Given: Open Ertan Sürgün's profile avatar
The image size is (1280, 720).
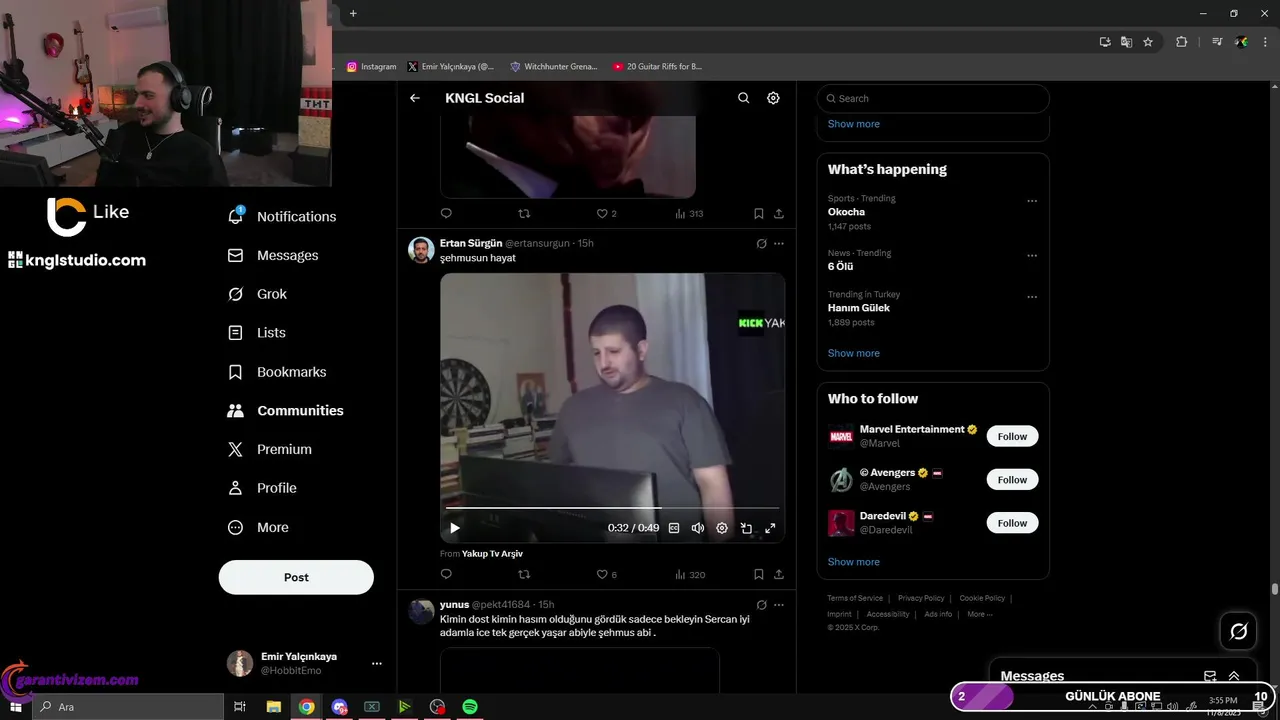Looking at the screenshot, I should 421,250.
